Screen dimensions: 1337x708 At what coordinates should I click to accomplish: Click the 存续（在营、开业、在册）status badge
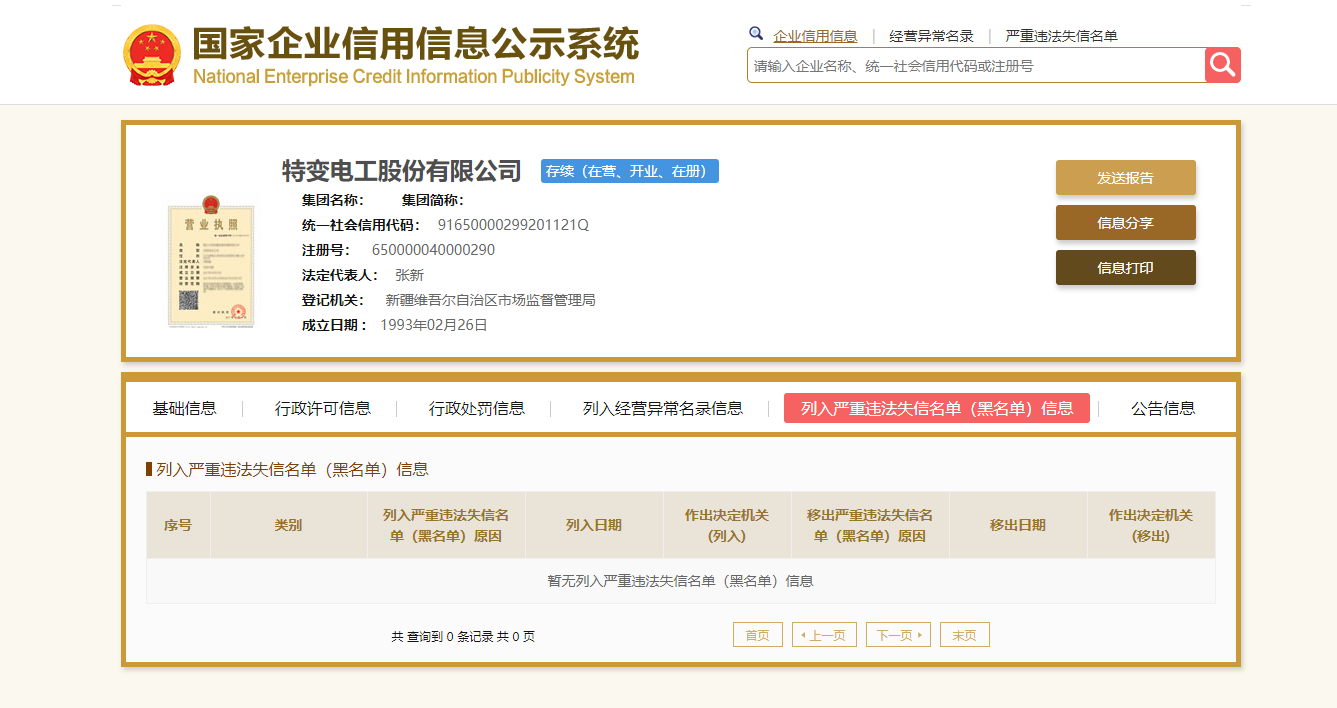(630, 171)
